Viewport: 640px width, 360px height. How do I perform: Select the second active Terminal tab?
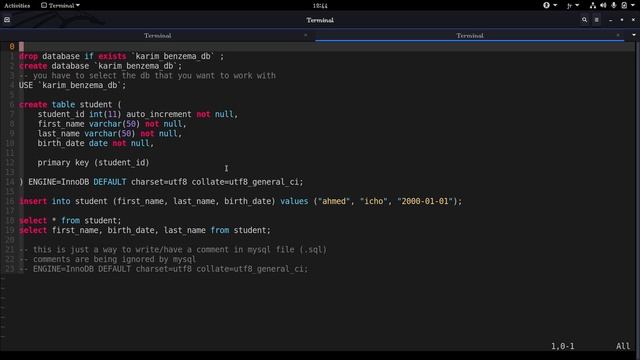pyautogui.click(x=469, y=36)
